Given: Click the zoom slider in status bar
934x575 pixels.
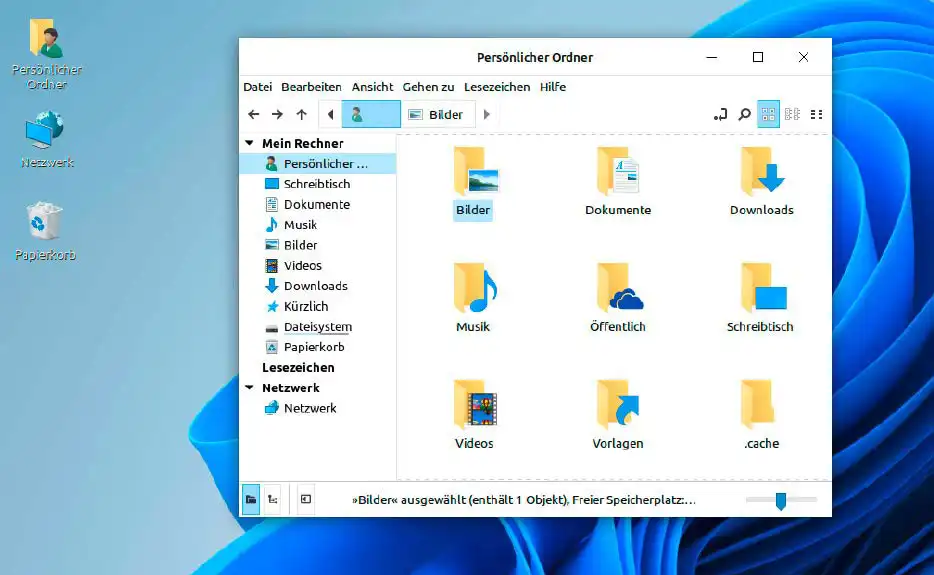Looking at the screenshot, I should (781, 500).
